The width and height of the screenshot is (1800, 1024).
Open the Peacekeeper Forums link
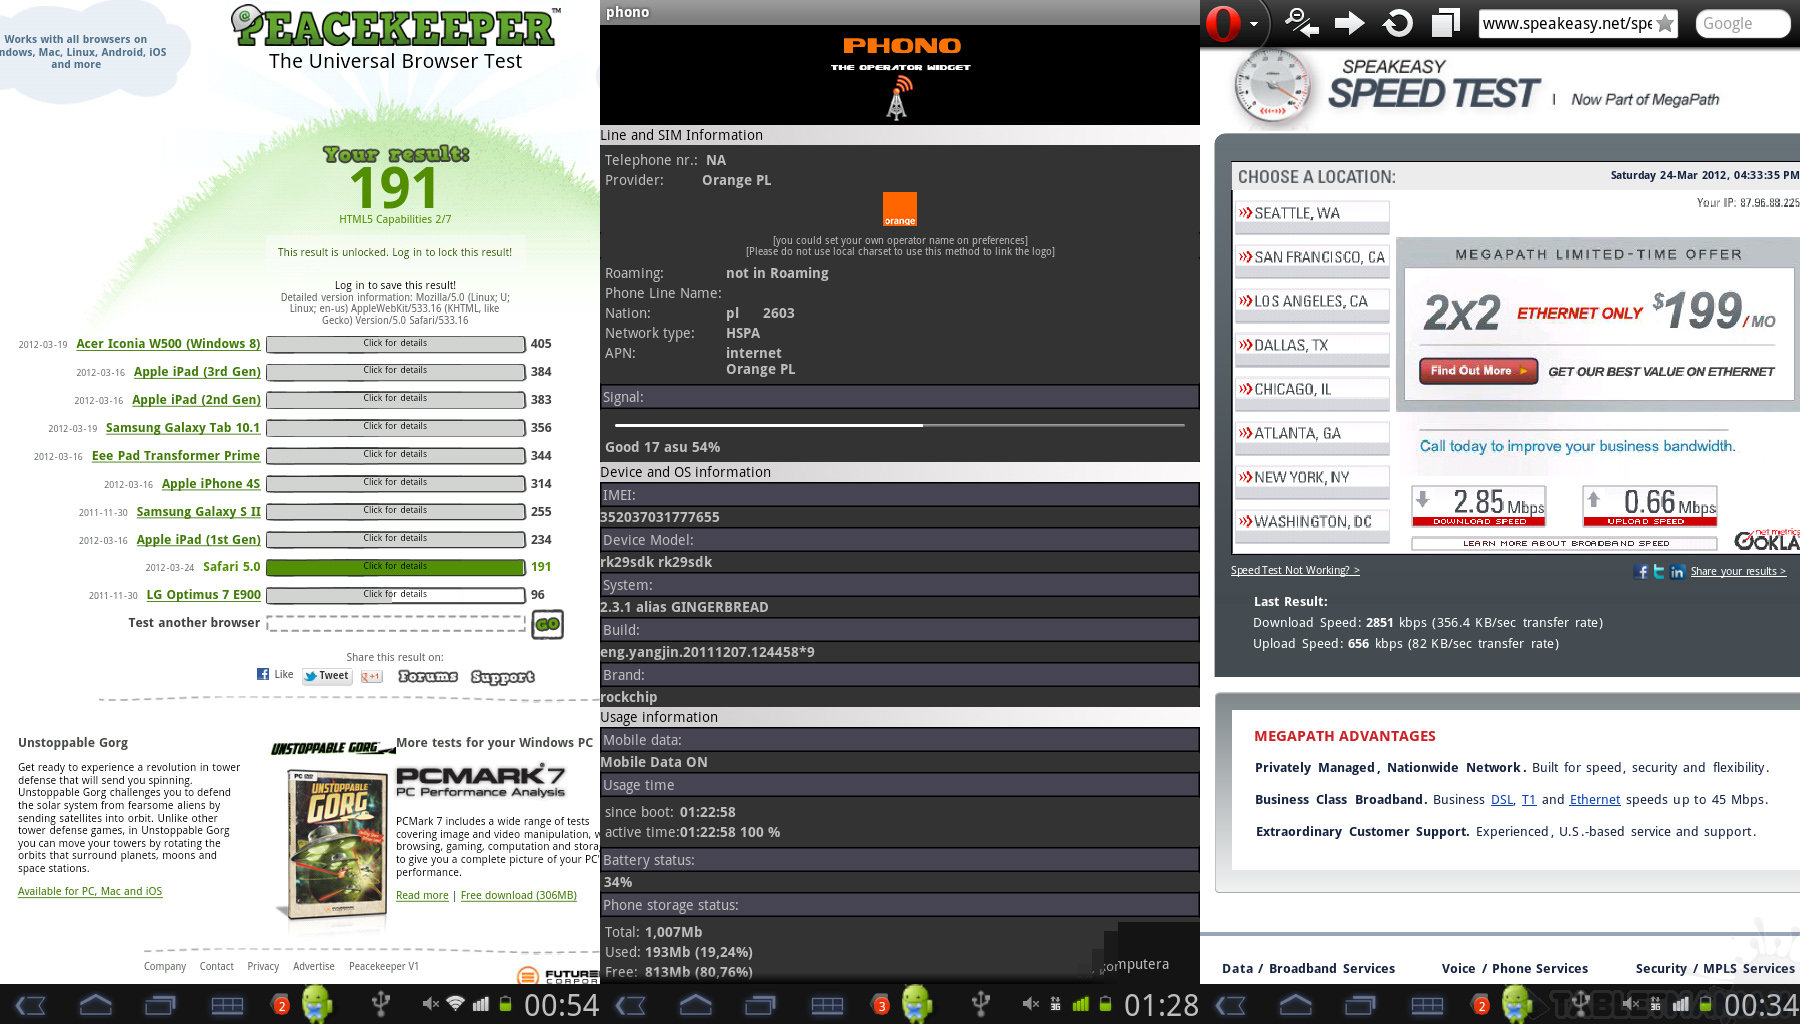click(427, 677)
